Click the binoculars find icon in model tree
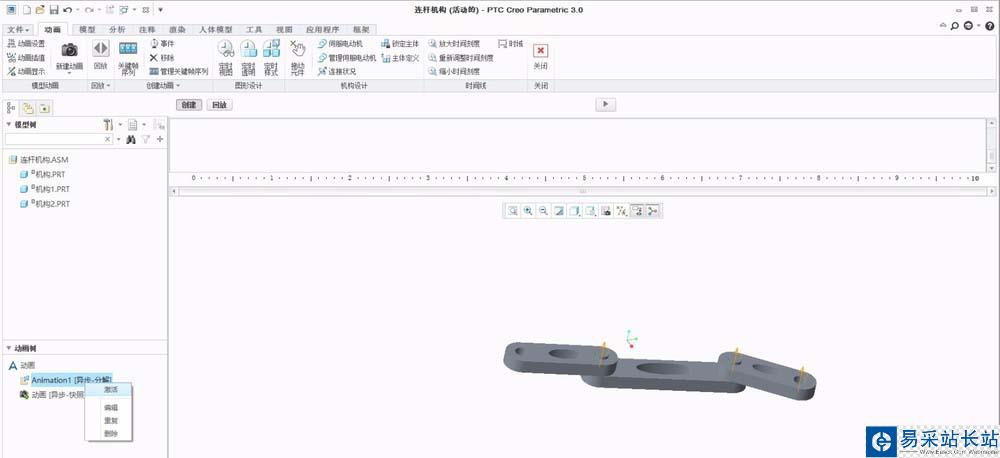This screenshot has width=1000, height=458. pyautogui.click(x=131, y=139)
